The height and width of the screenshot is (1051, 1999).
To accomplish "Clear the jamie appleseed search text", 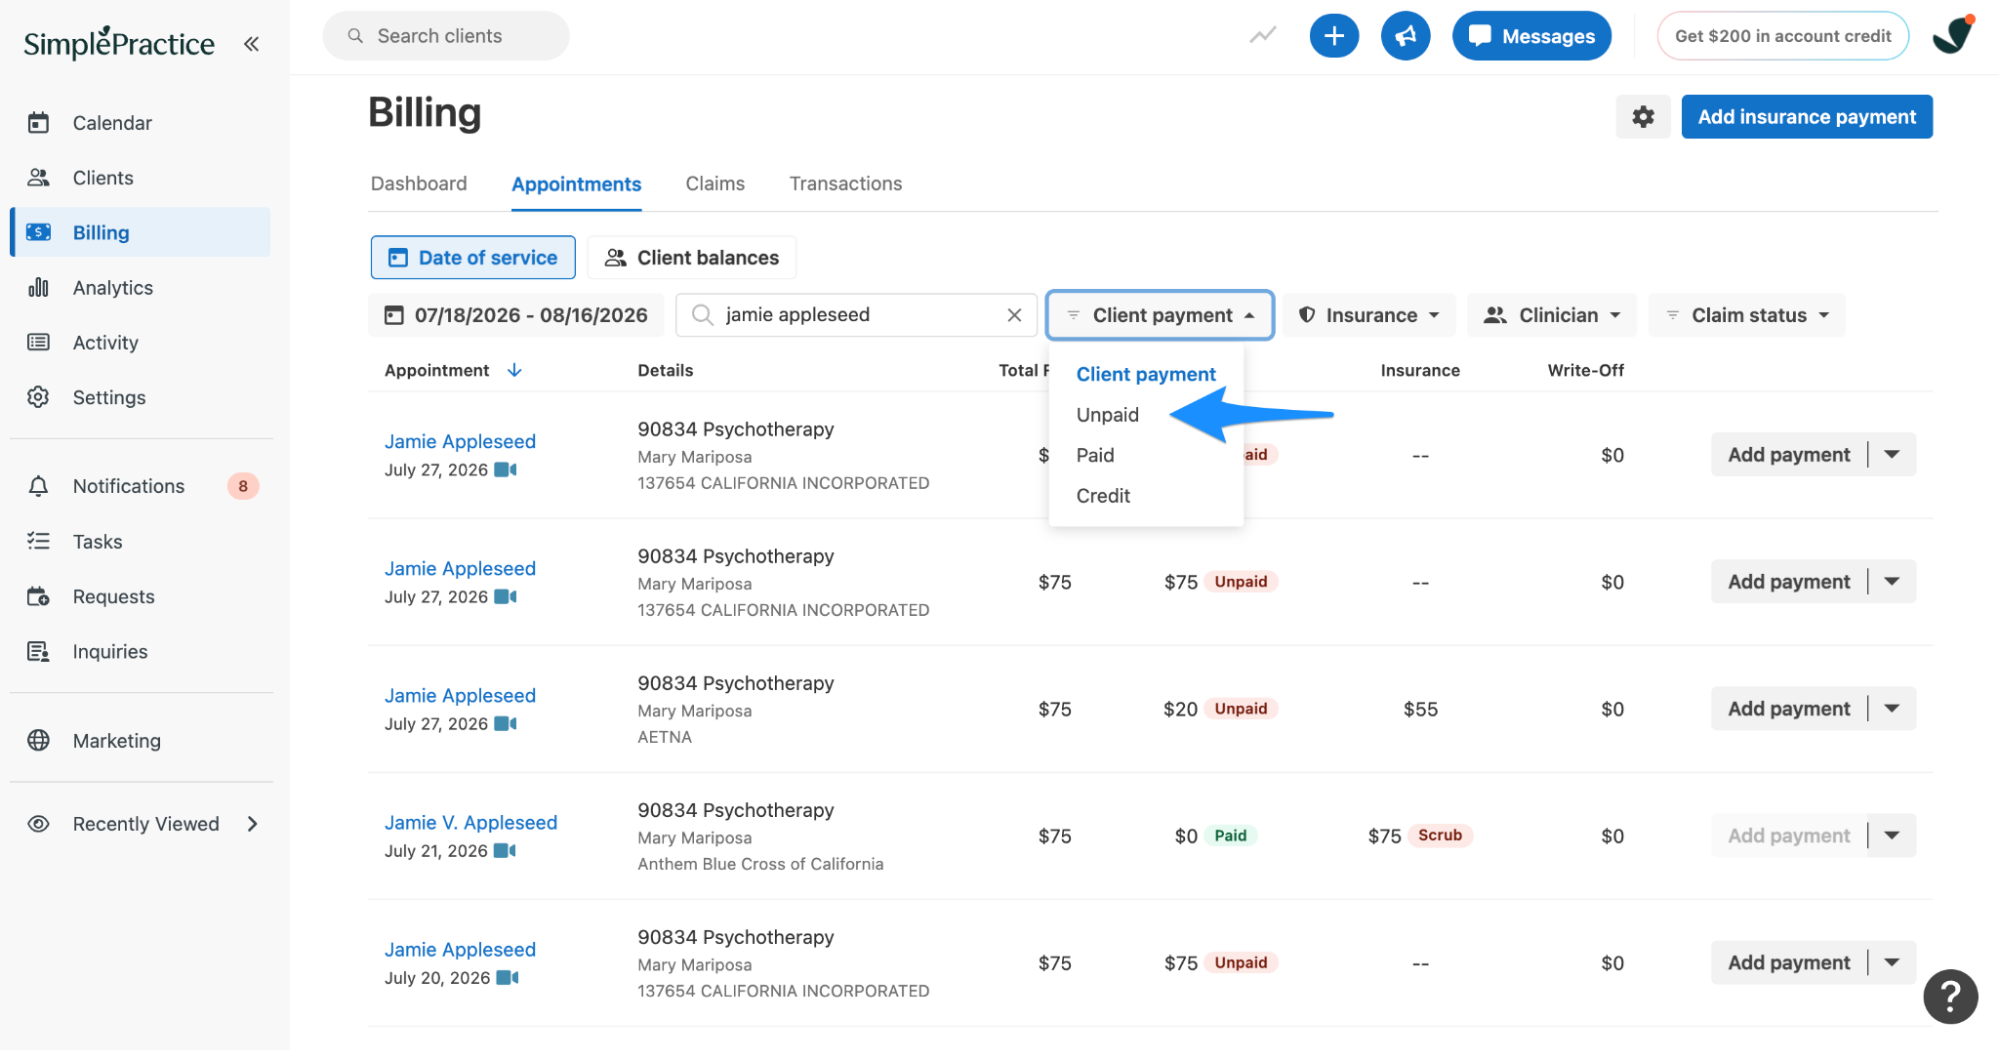I will coord(1014,315).
